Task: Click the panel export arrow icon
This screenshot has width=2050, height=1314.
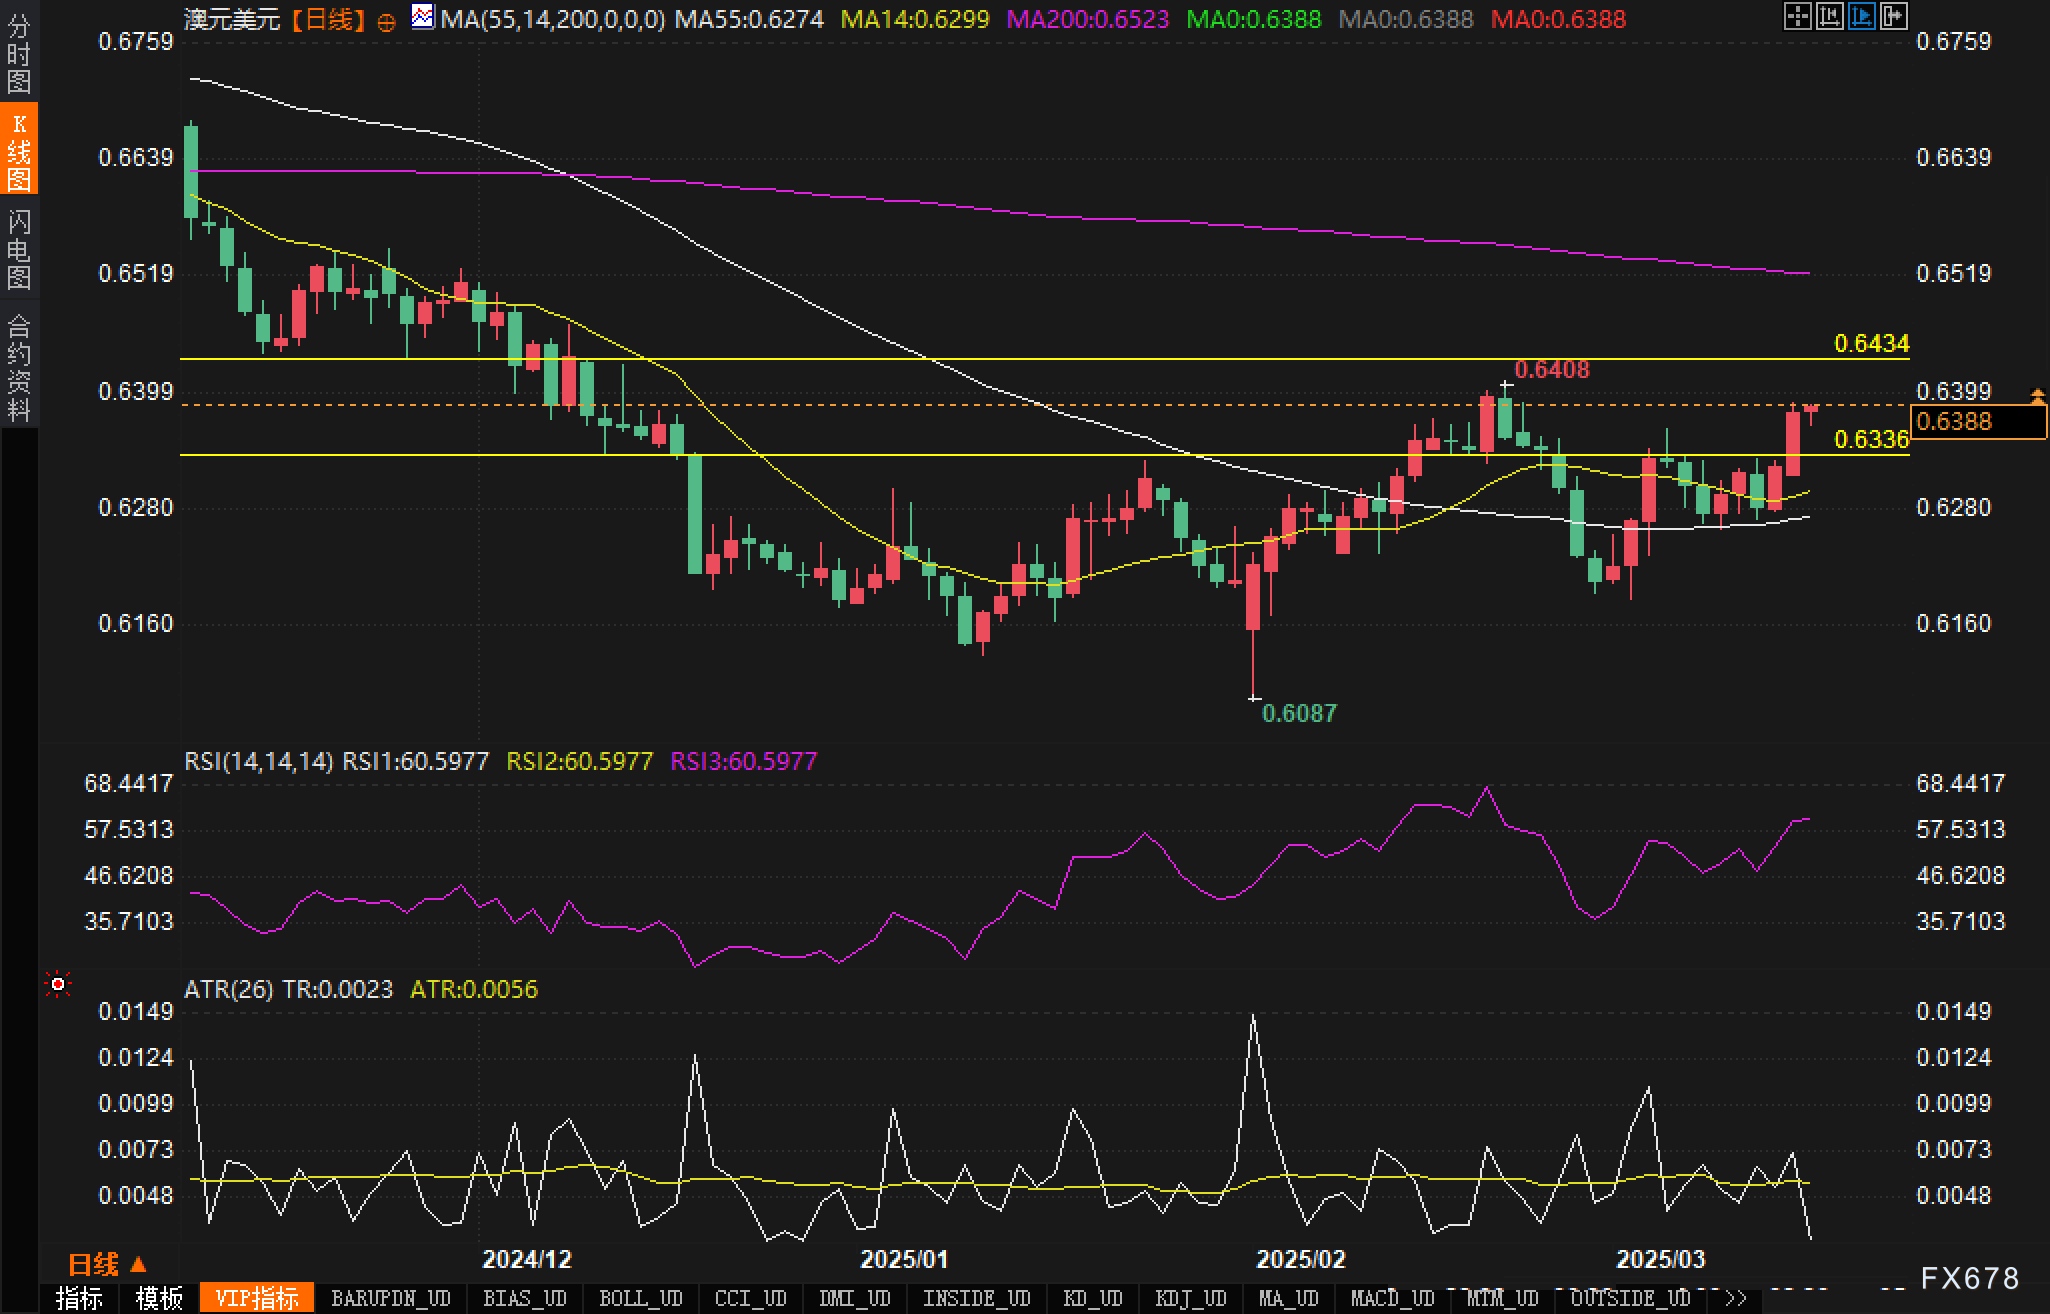Action: click(x=1893, y=16)
